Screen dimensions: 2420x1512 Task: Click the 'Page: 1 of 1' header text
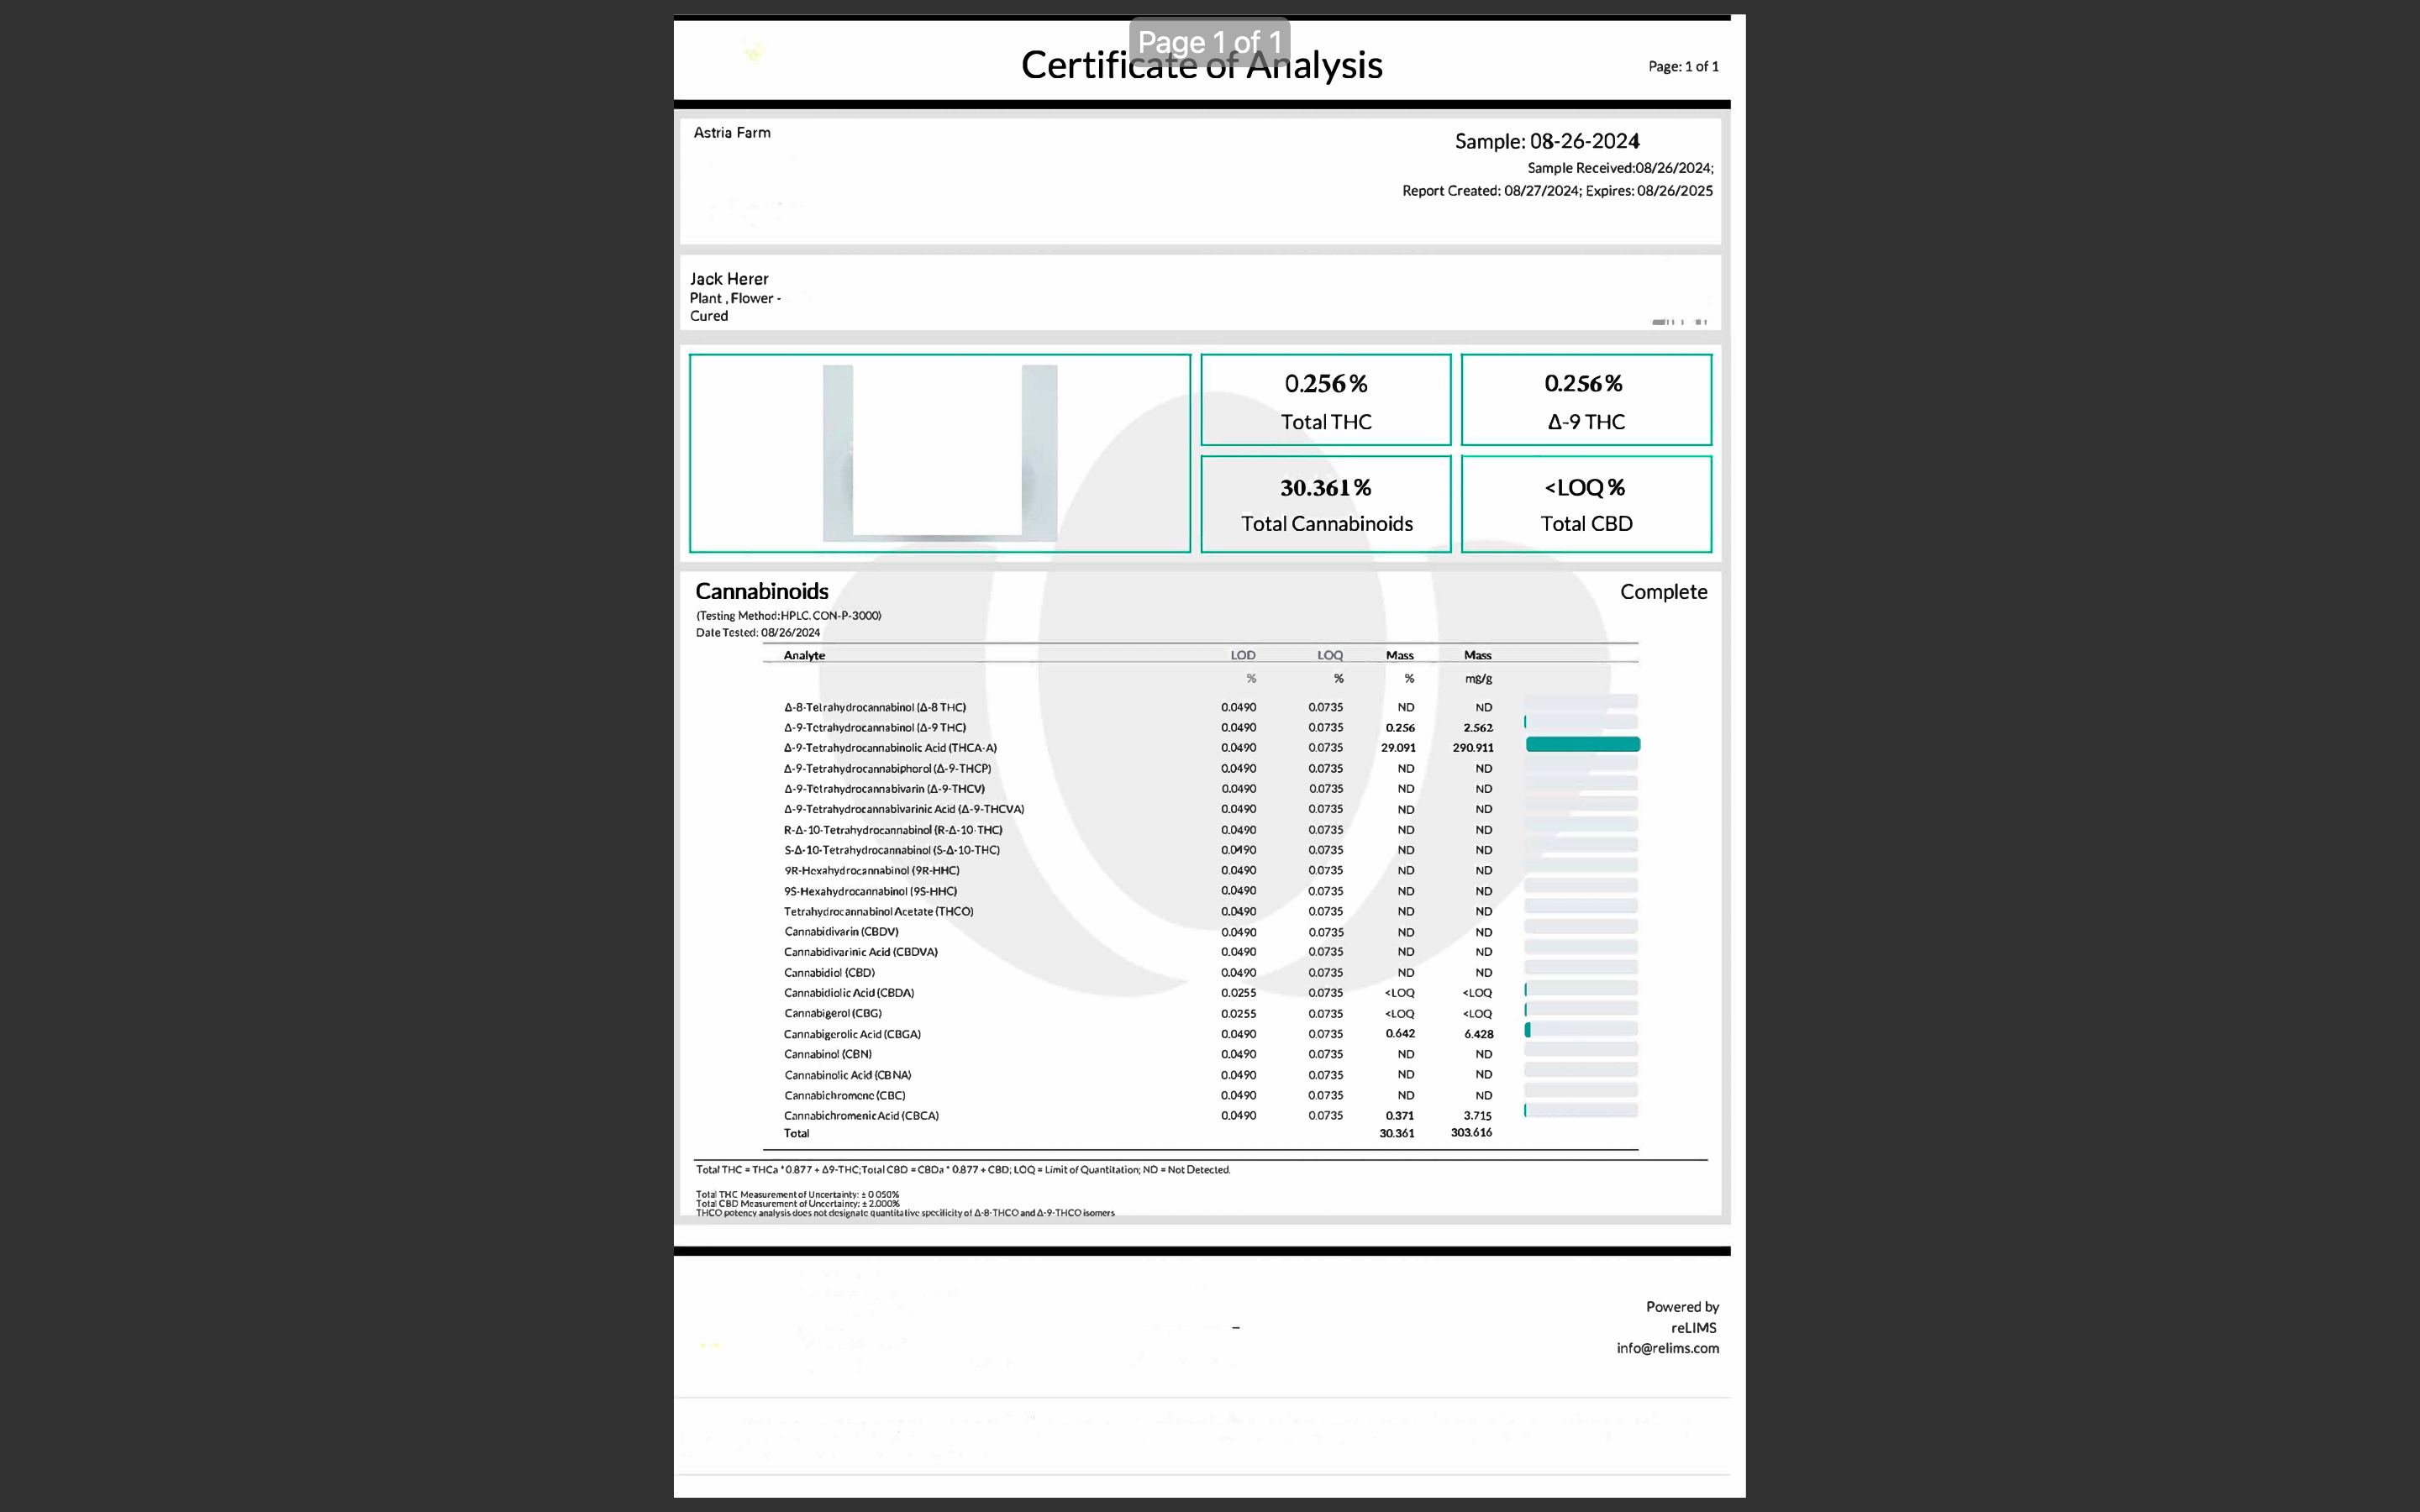point(1683,66)
